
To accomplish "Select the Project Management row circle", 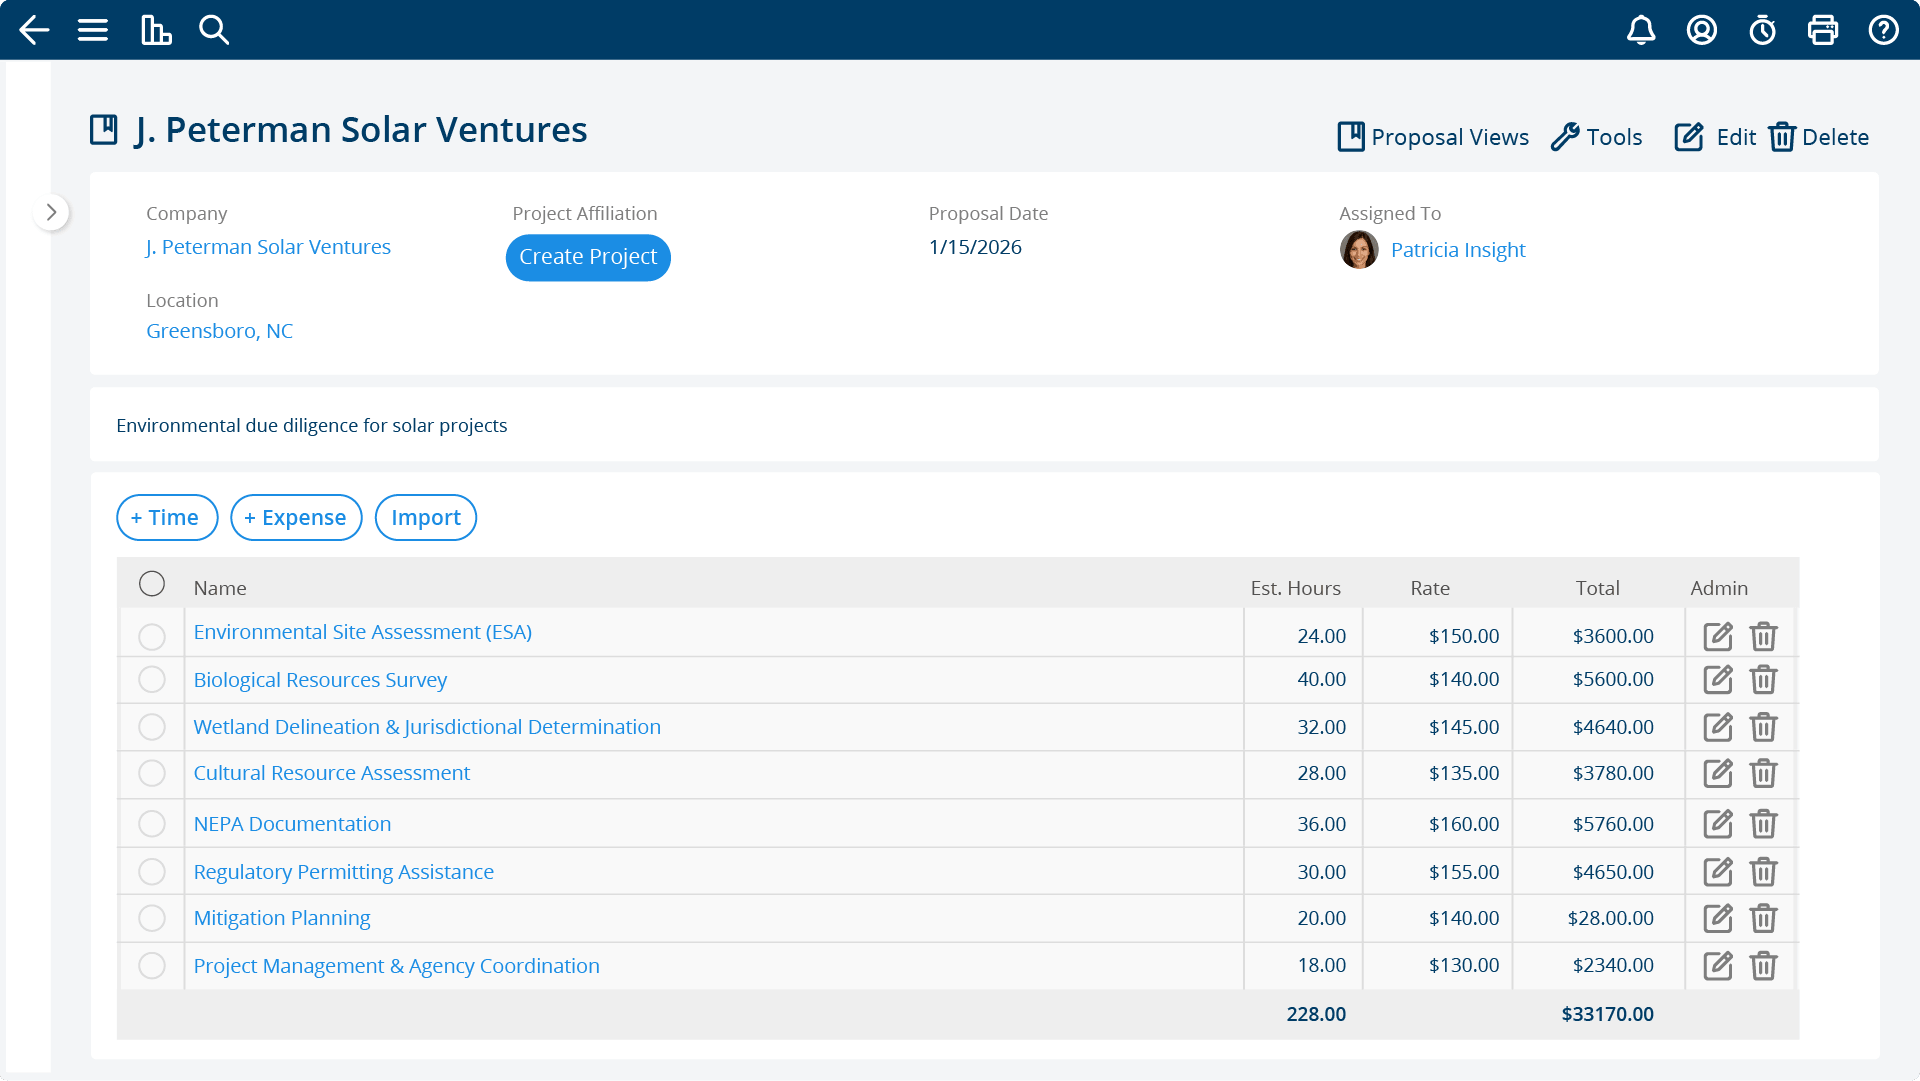I will [x=152, y=966].
